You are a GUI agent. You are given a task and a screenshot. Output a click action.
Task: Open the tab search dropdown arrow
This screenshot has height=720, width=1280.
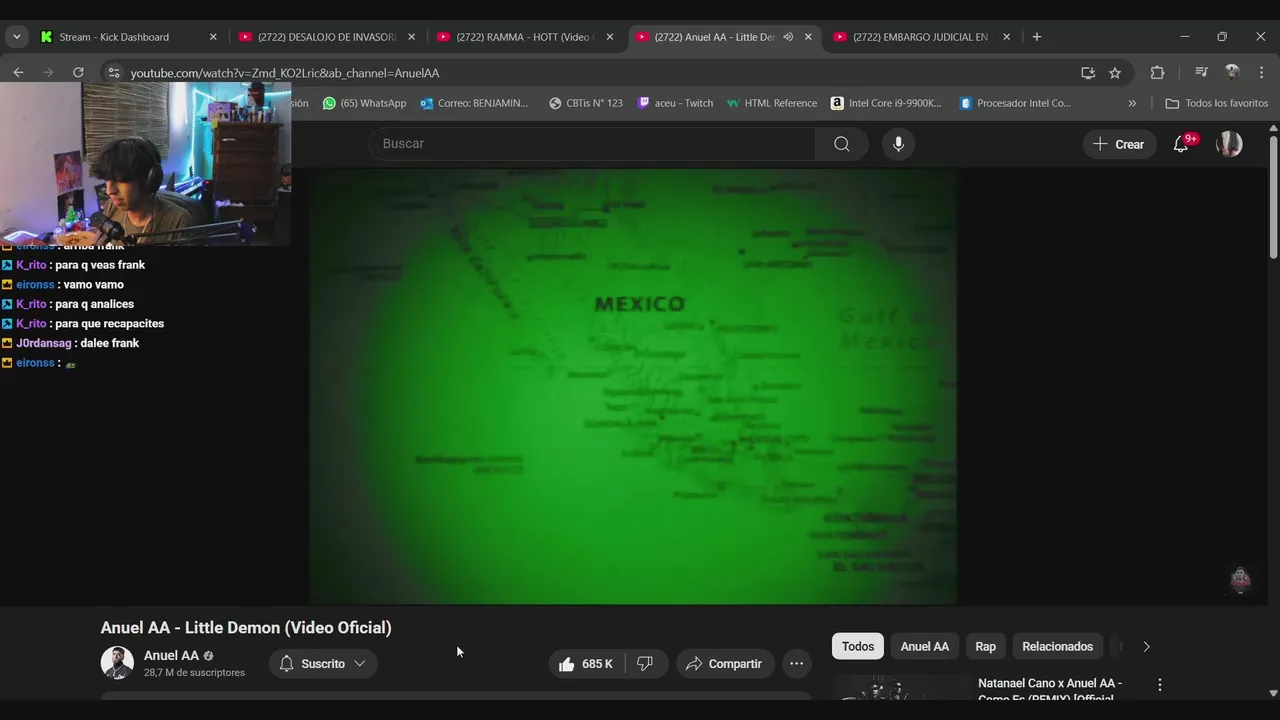[16, 37]
